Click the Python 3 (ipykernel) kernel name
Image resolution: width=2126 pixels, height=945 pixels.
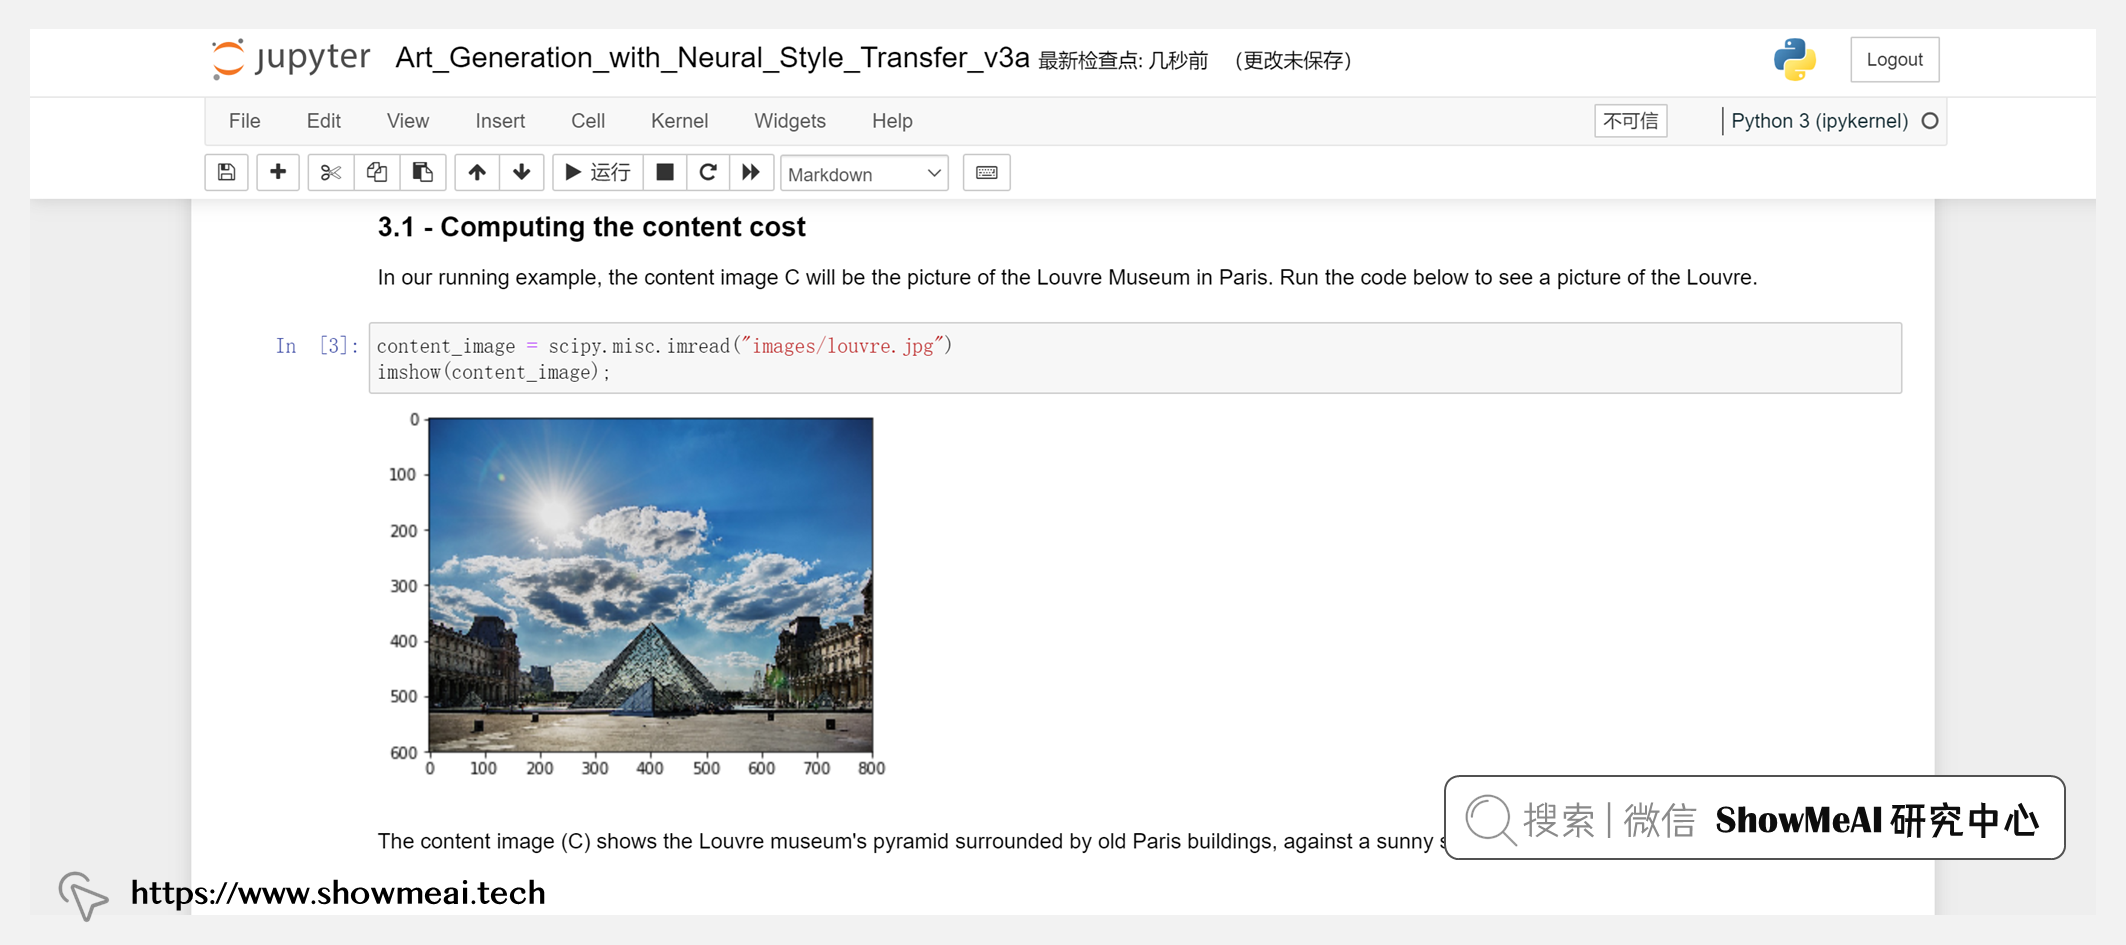pos(1819,121)
